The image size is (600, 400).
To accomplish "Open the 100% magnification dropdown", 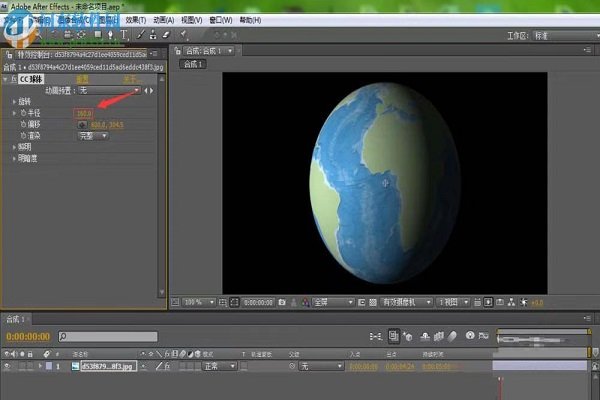I will [198, 302].
